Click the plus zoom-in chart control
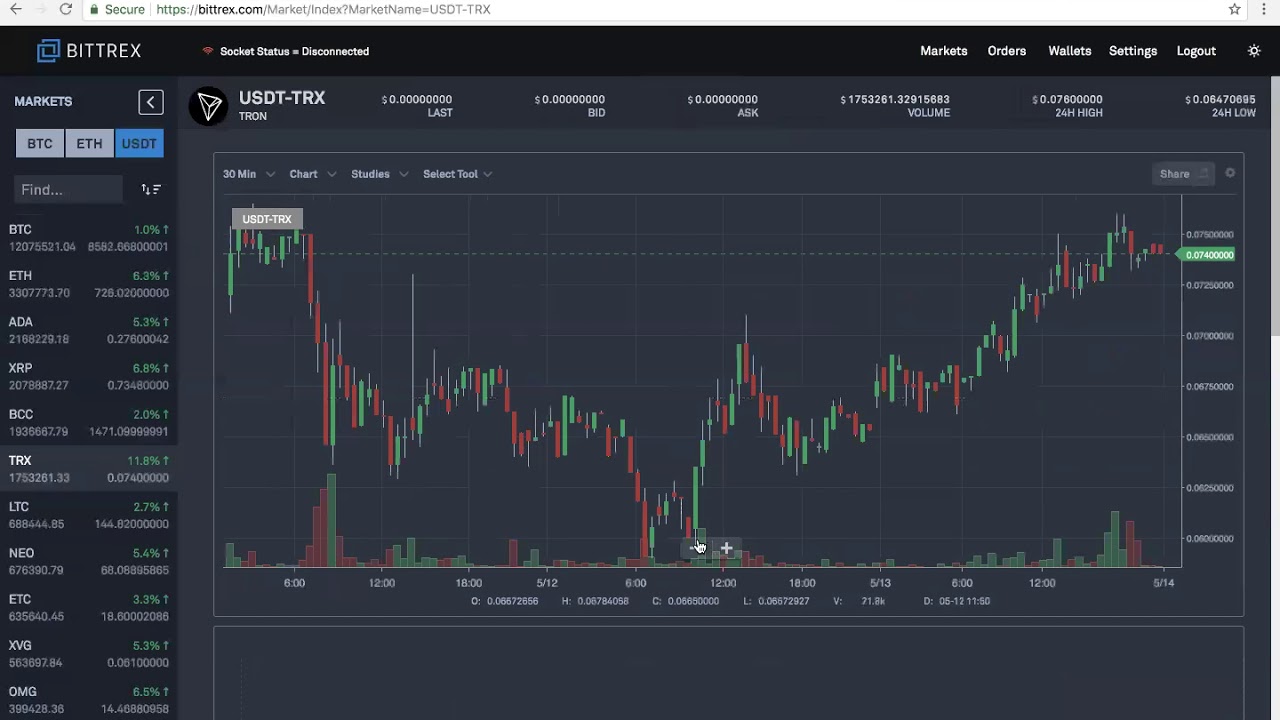The width and height of the screenshot is (1280, 720). coord(726,548)
